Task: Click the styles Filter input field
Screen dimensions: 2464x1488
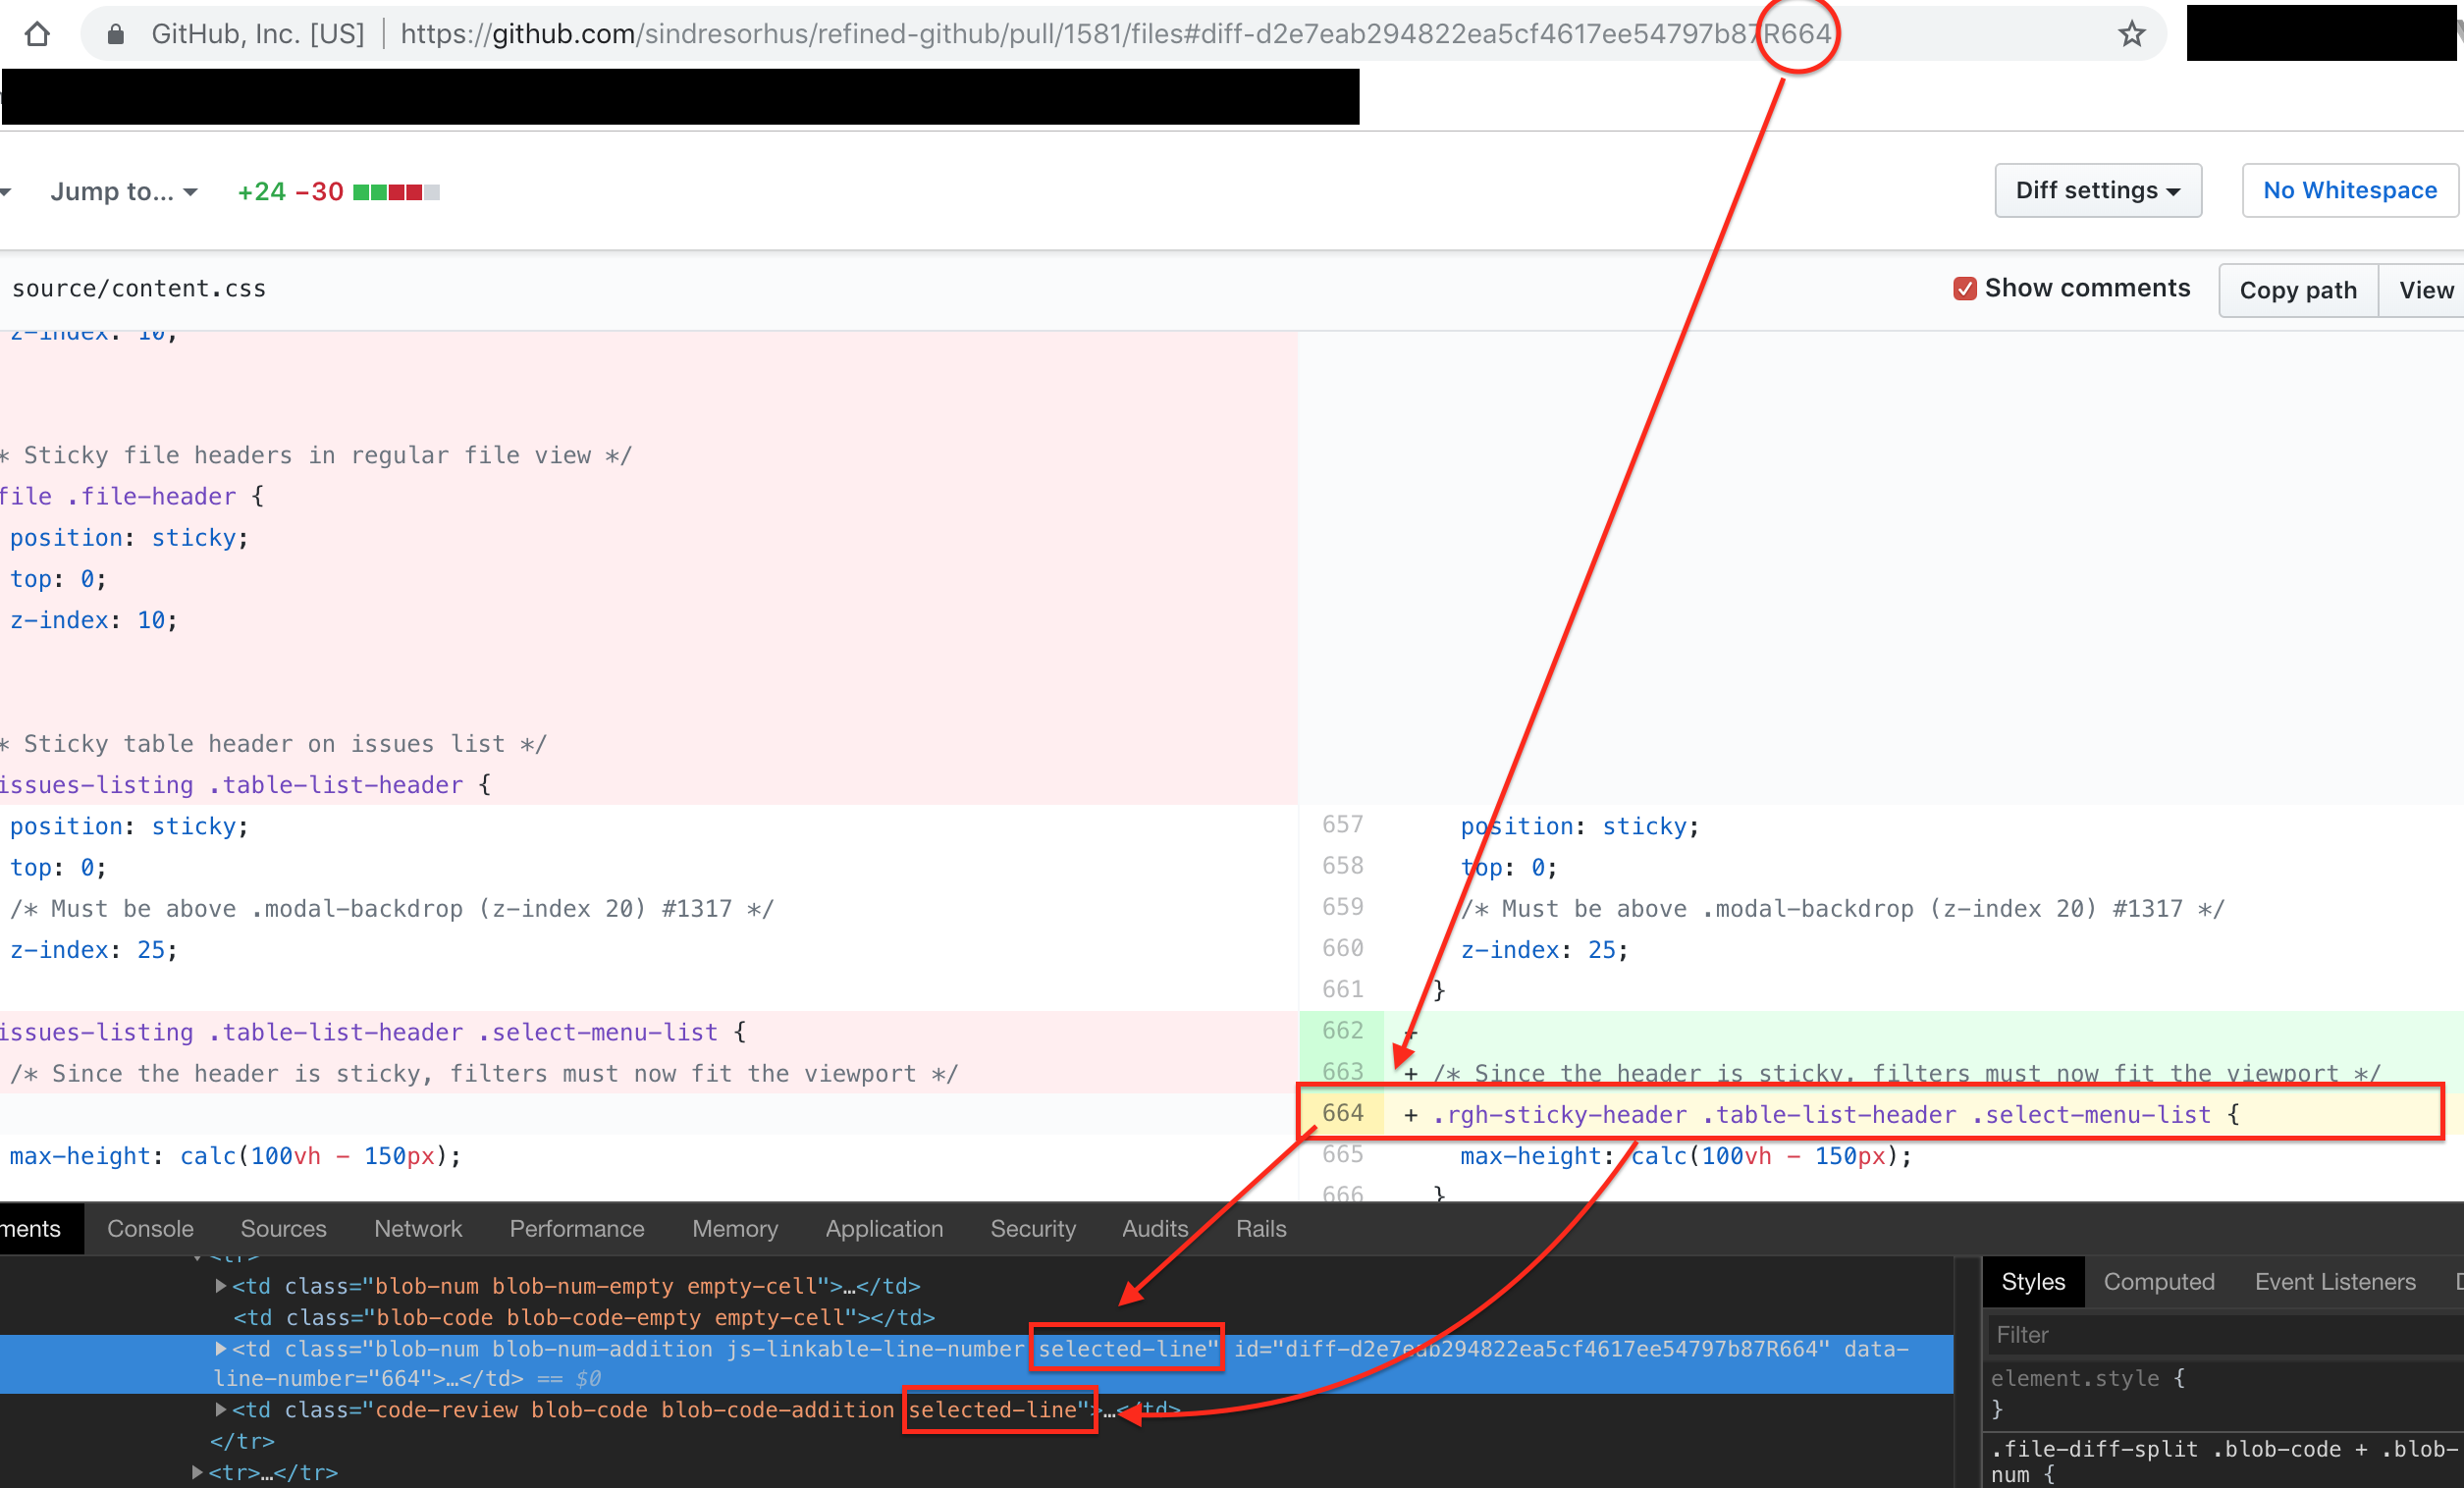Action: point(2223,1335)
